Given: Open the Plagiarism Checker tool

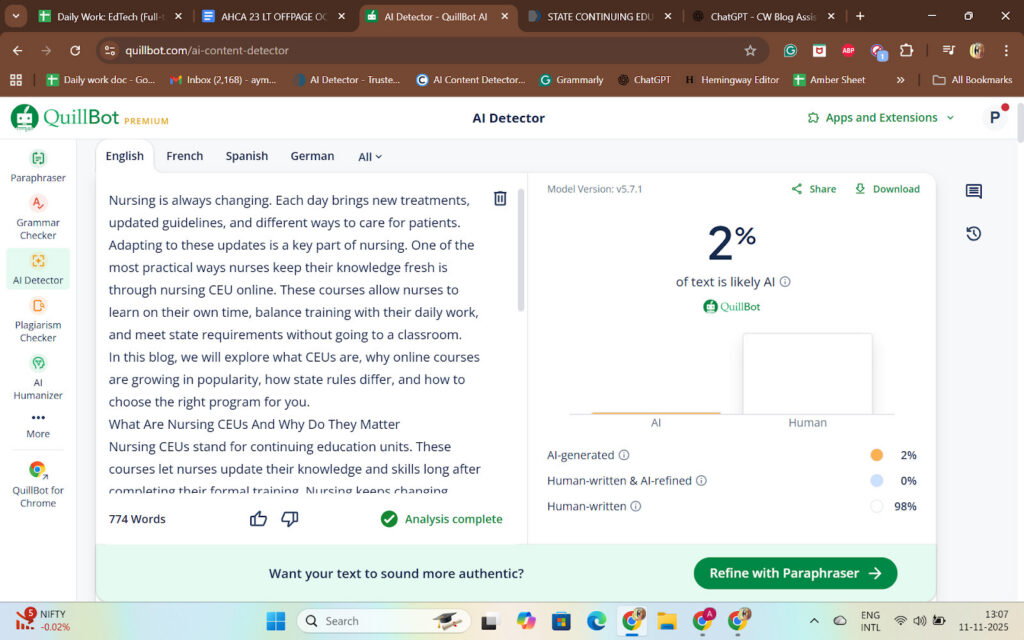Looking at the screenshot, I should pyautogui.click(x=38, y=319).
